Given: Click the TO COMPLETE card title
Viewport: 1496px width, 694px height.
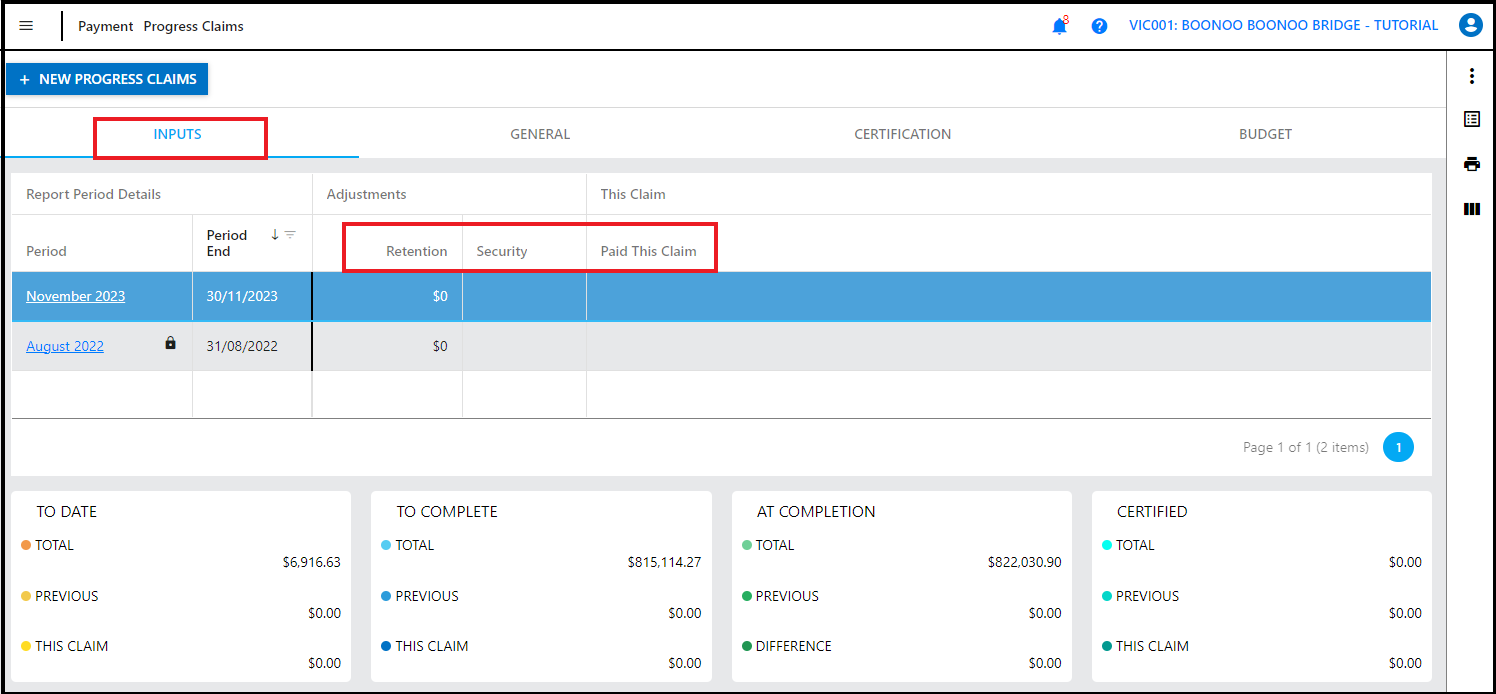Looking at the screenshot, I should click(x=447, y=511).
